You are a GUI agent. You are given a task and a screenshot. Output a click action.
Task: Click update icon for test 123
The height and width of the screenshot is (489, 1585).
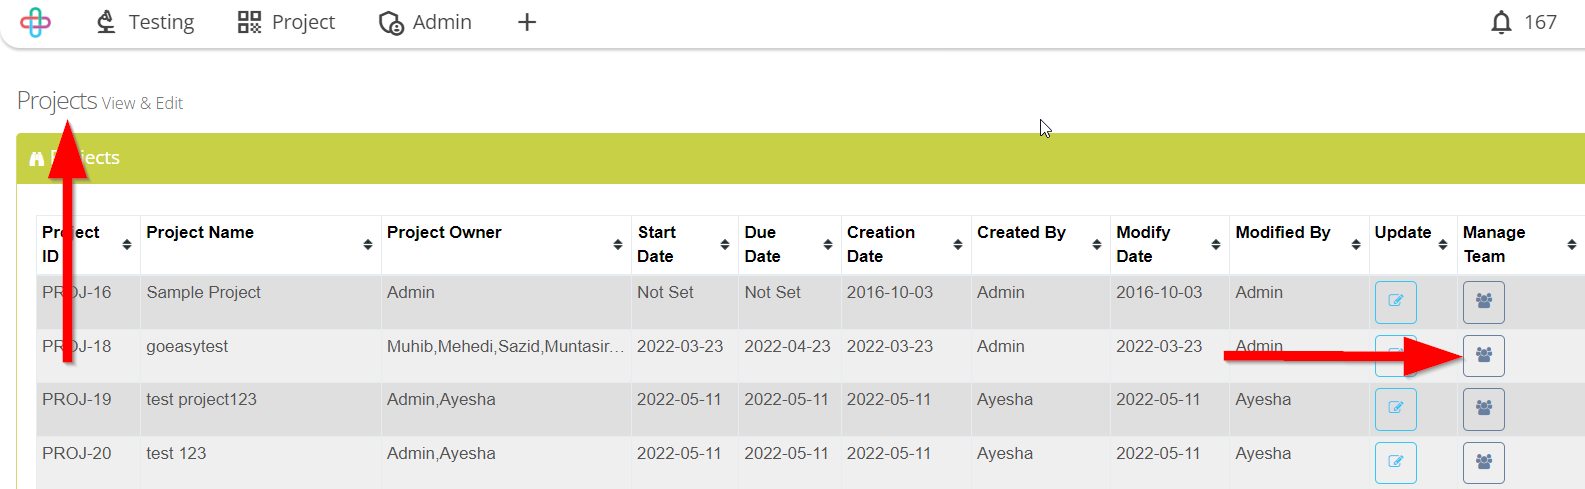pyautogui.click(x=1395, y=462)
